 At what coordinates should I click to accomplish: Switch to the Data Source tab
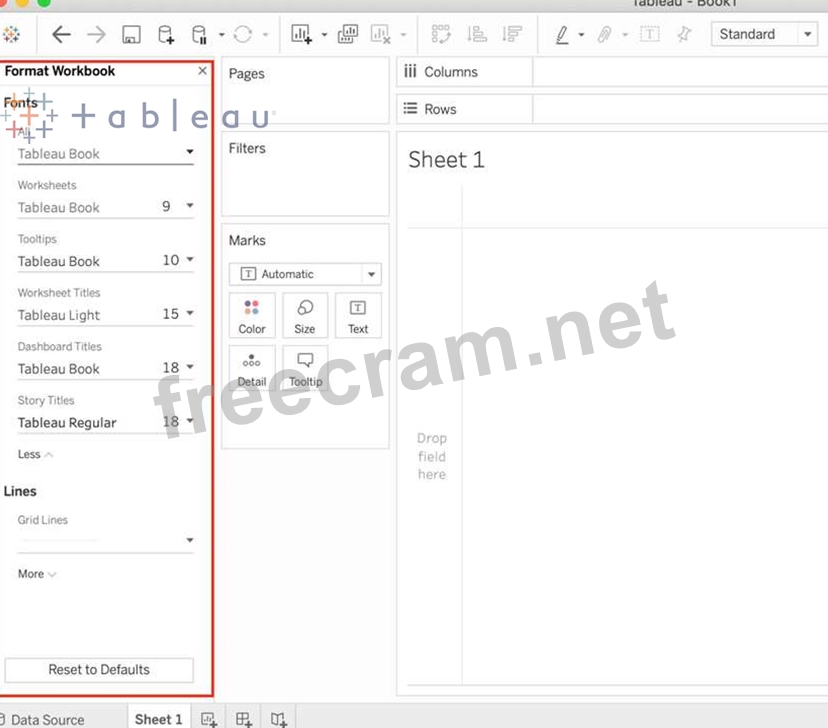click(46, 719)
